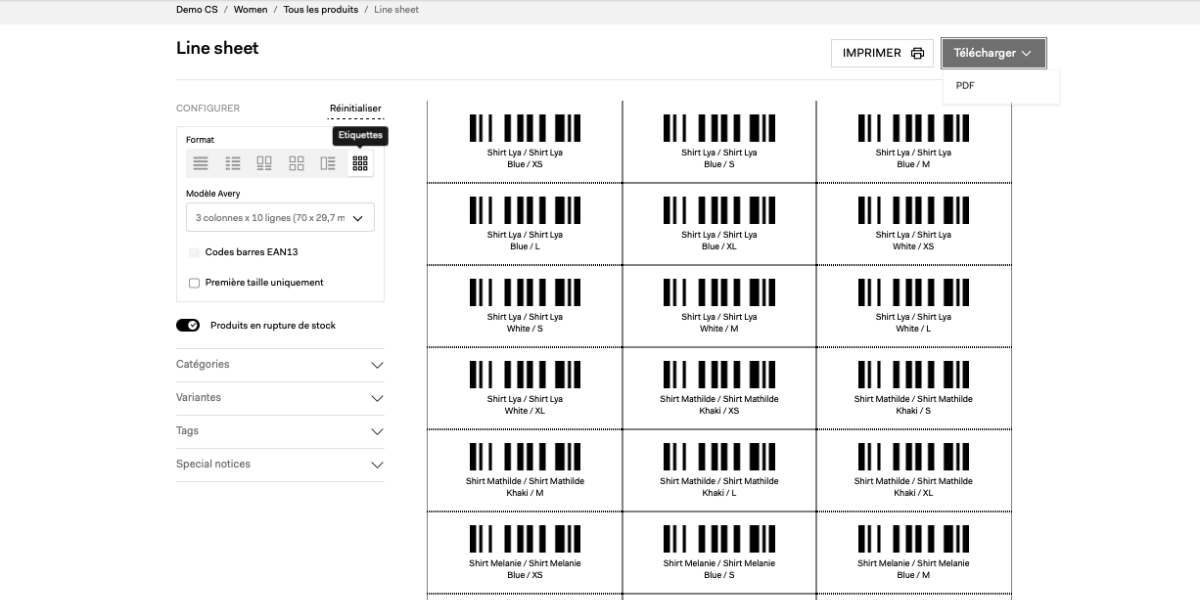Click the printer icon in IMPRIMER button
The image size is (1200, 600).
917,54
